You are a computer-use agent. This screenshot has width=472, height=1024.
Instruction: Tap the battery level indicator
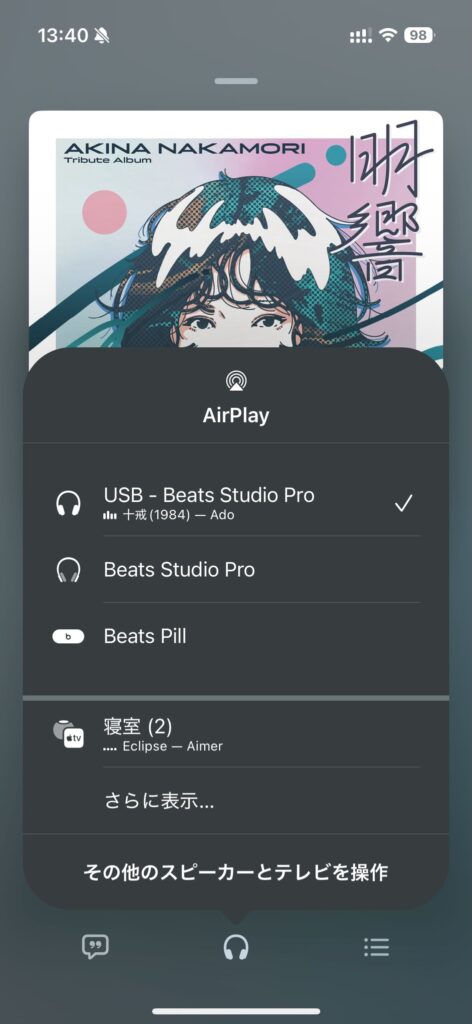pyautogui.click(x=418, y=35)
